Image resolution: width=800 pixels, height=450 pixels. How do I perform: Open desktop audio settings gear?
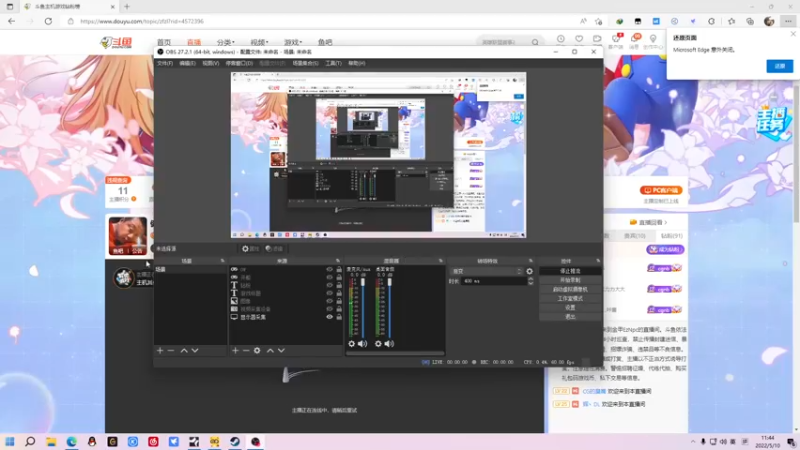[x=378, y=344]
